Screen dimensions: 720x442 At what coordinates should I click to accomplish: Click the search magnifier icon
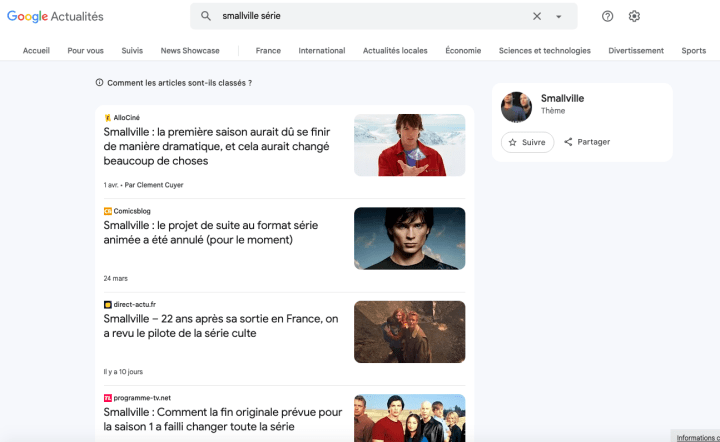point(206,16)
